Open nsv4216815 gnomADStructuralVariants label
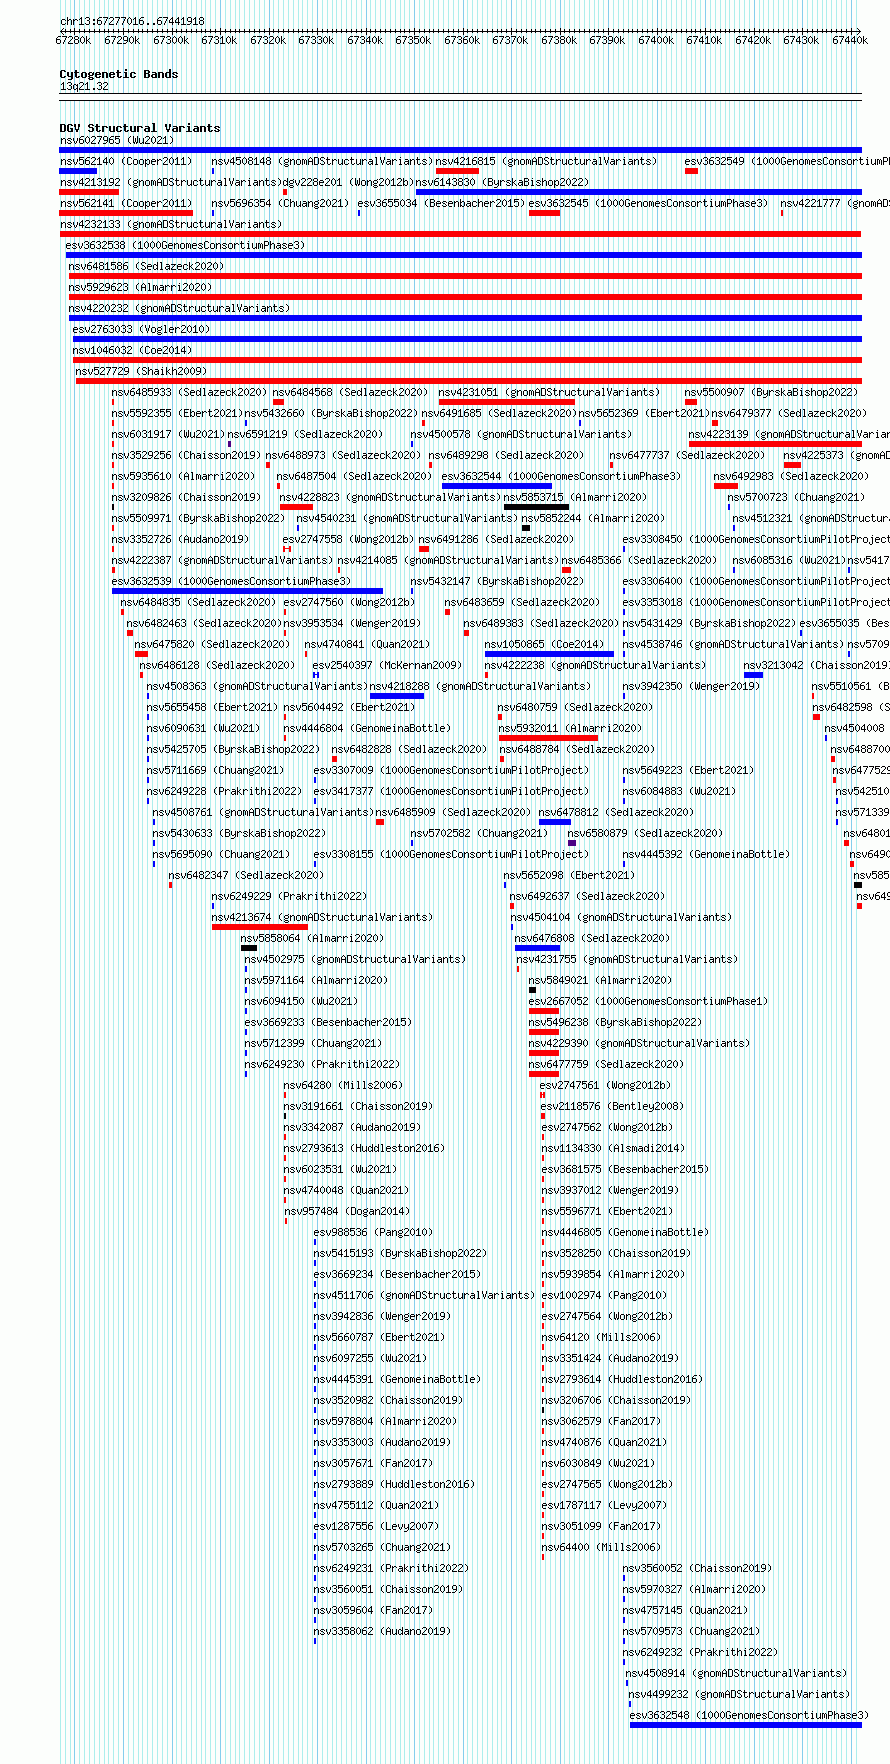Viewport: 890px width, 1764px height. pos(547,161)
